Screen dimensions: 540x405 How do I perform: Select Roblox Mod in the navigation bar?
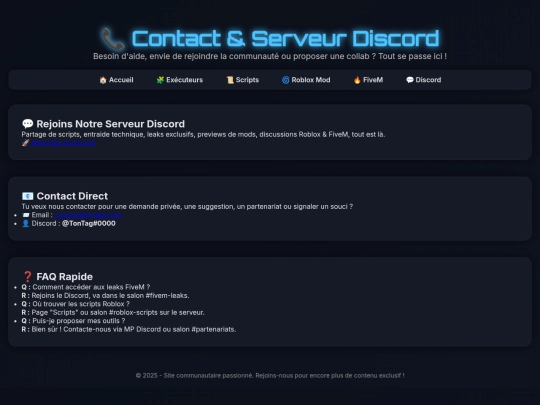[306, 80]
